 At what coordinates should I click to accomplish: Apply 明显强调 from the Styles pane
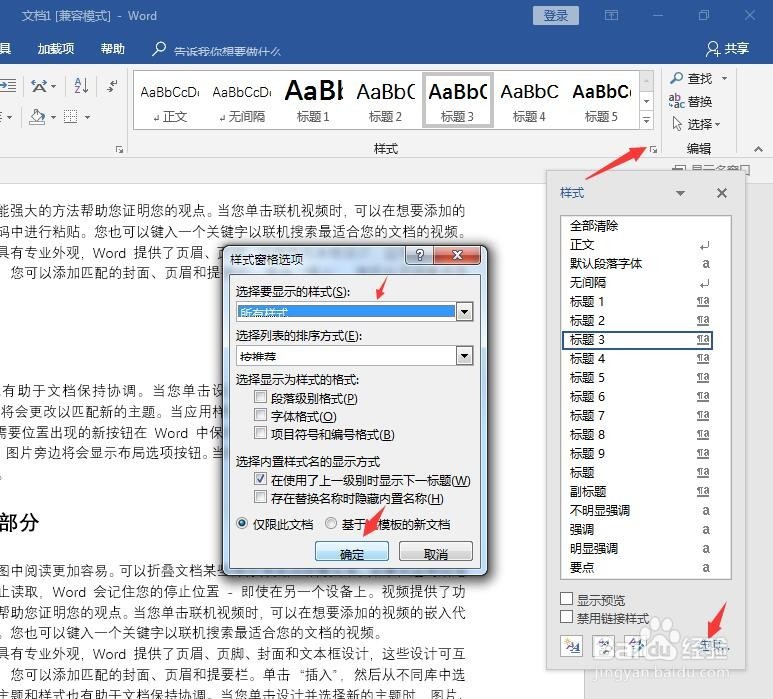click(x=638, y=548)
